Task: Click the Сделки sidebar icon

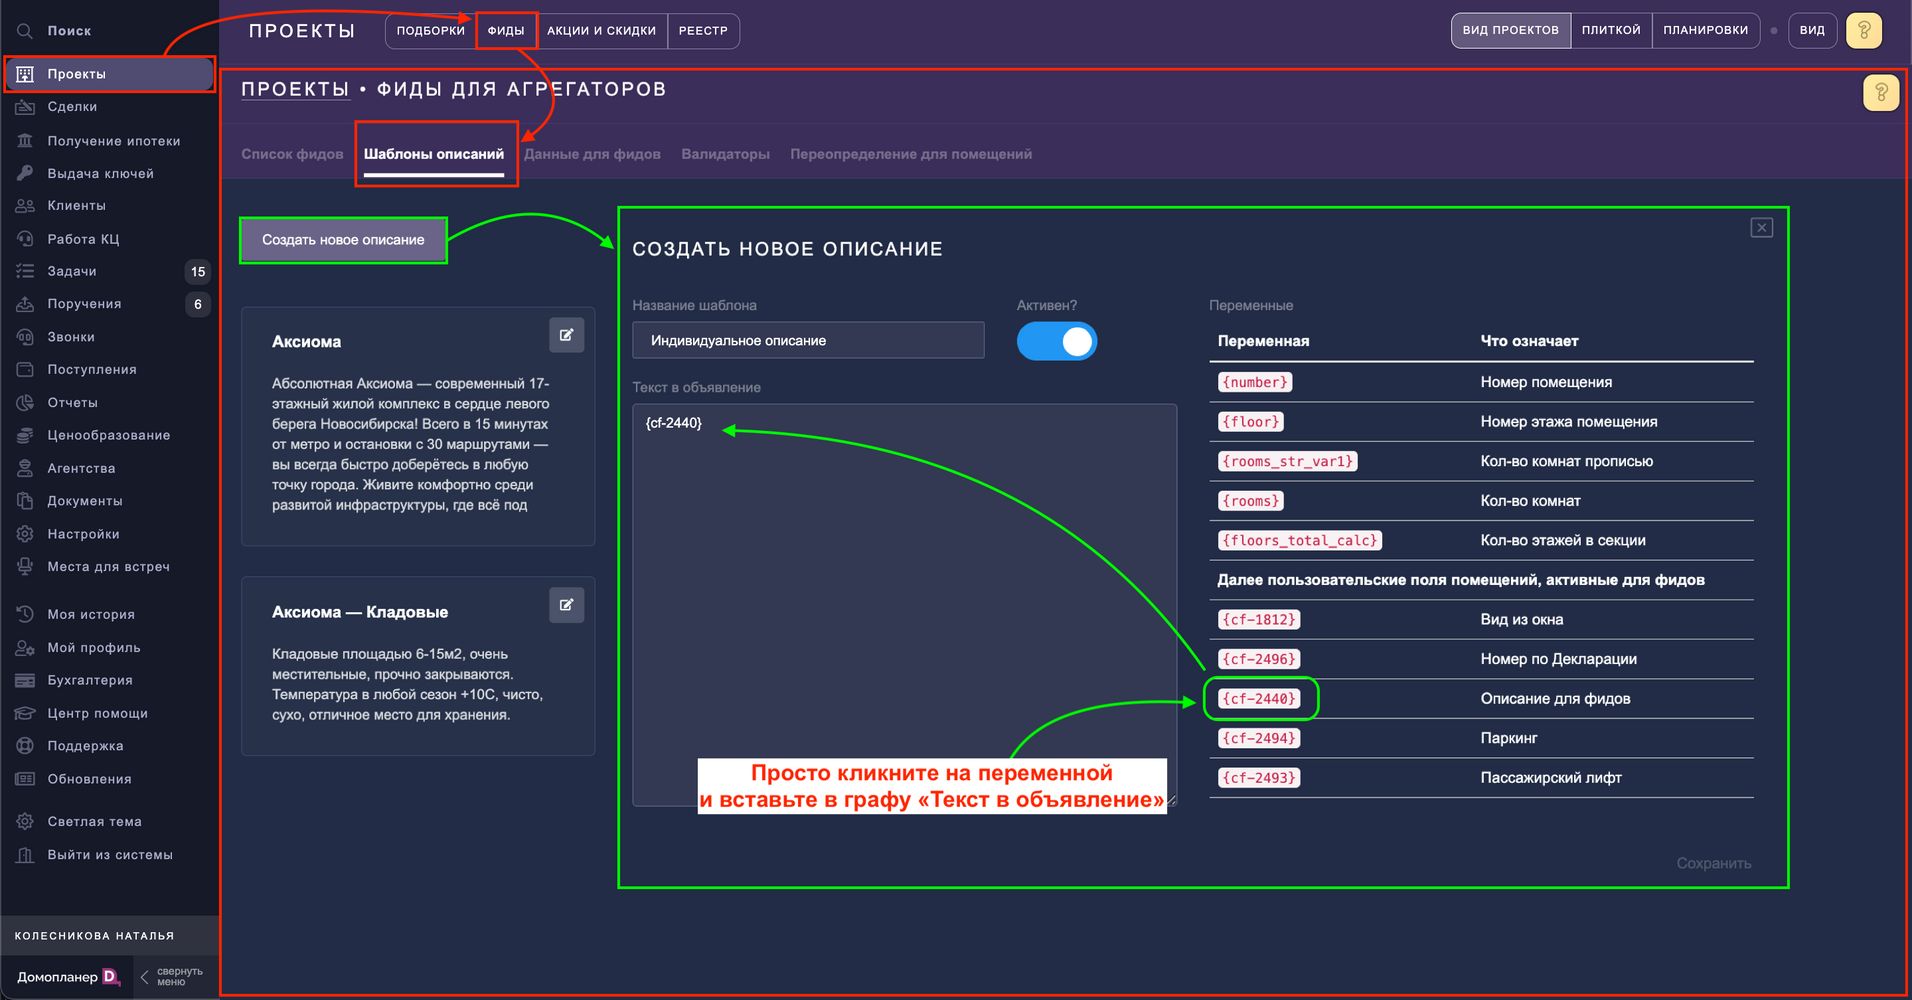Action: point(25,107)
